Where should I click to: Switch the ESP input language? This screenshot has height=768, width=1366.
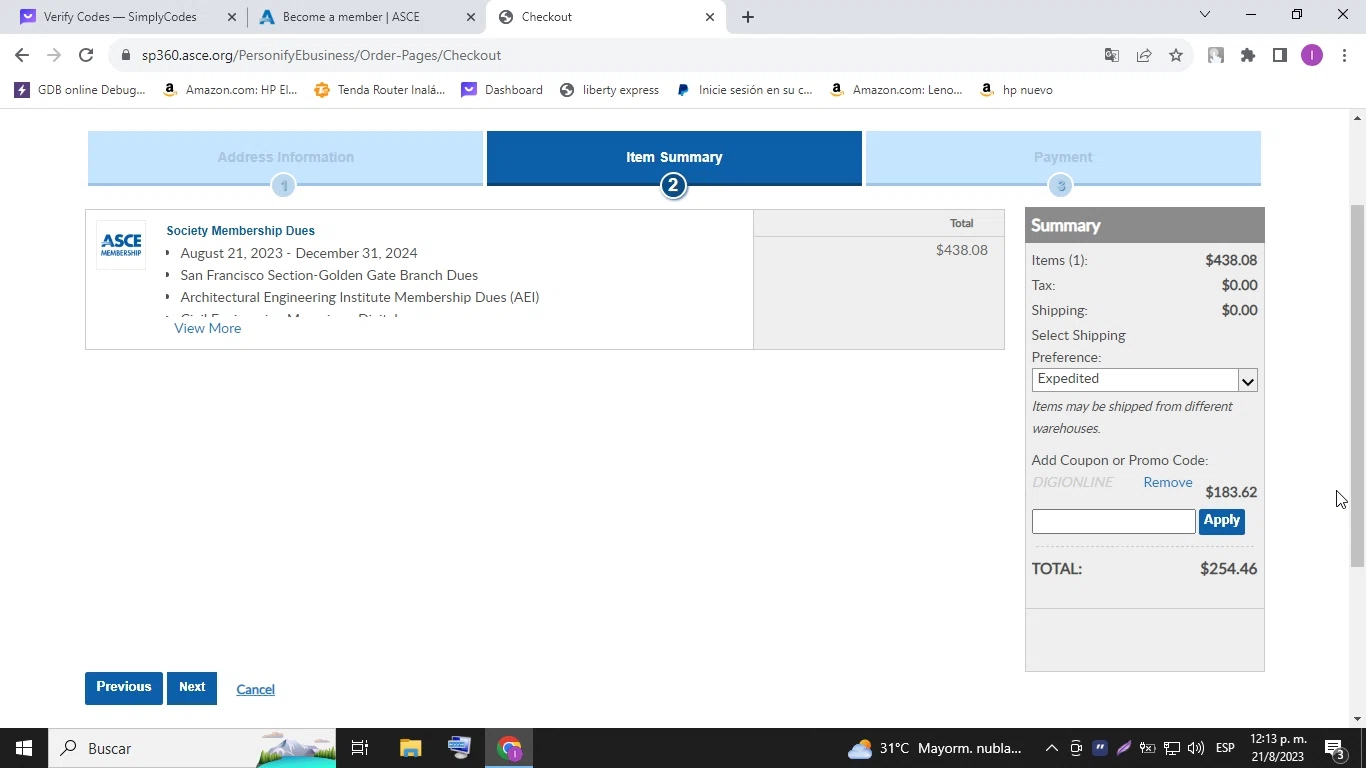pyautogui.click(x=1225, y=748)
